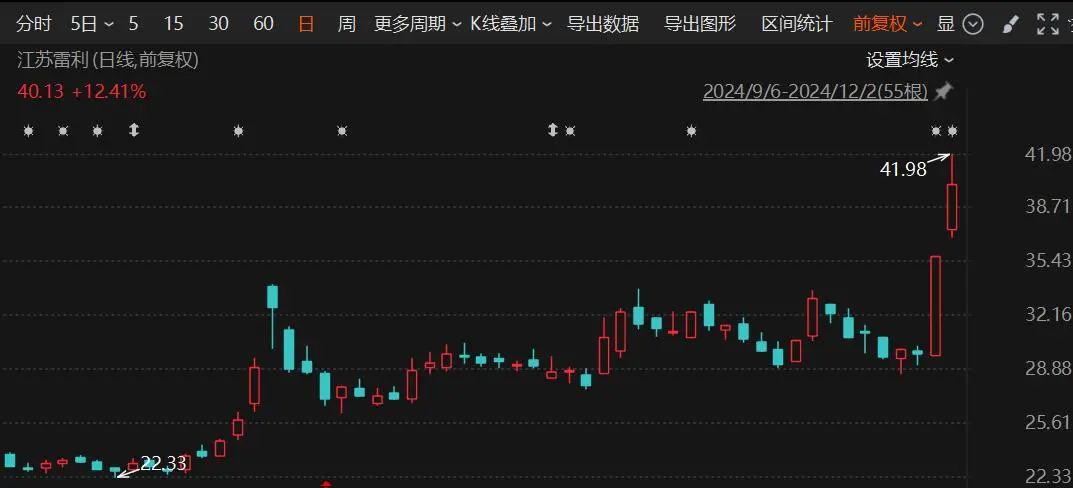Click the 25.61 price axis label

(x=1048, y=422)
